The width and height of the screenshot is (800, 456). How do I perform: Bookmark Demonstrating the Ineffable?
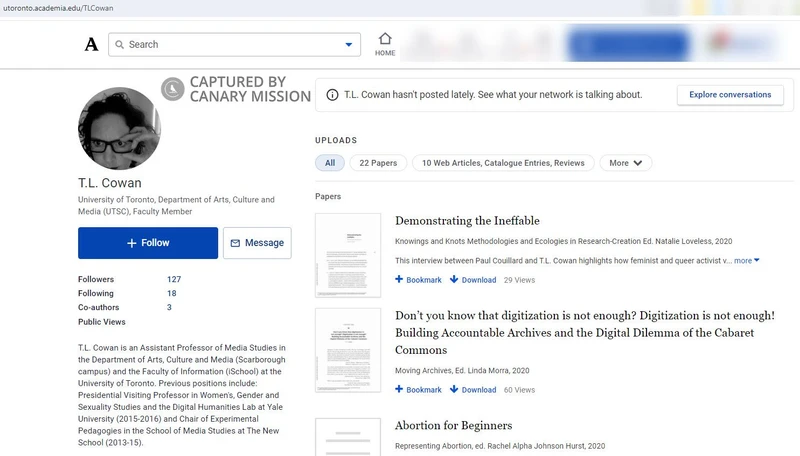pos(418,280)
